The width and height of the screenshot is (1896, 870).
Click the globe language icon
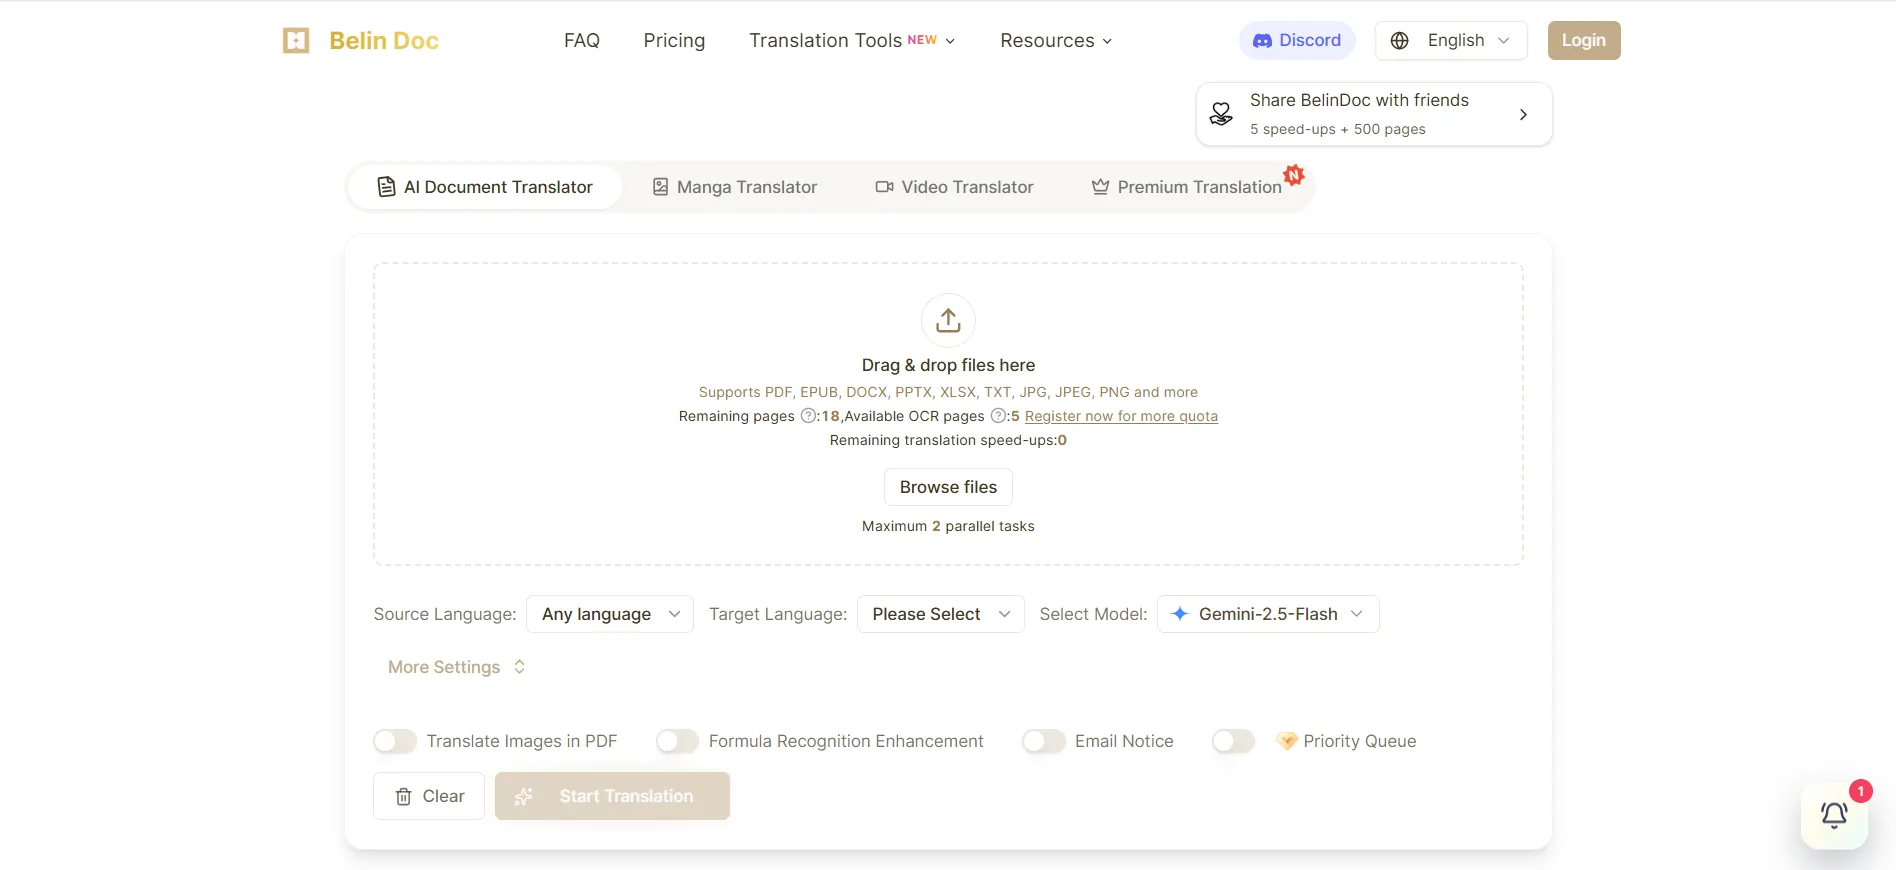tap(1400, 40)
